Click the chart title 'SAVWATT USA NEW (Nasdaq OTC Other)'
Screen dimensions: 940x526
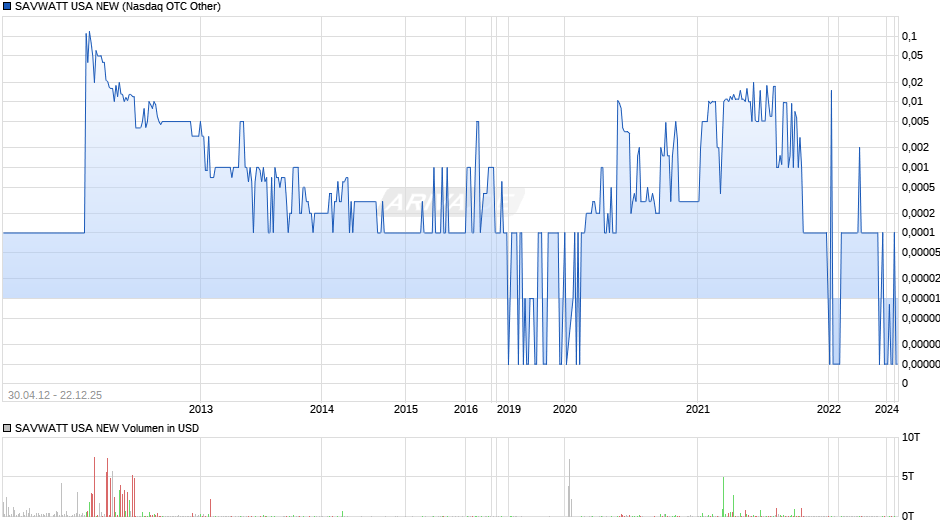point(118,7)
